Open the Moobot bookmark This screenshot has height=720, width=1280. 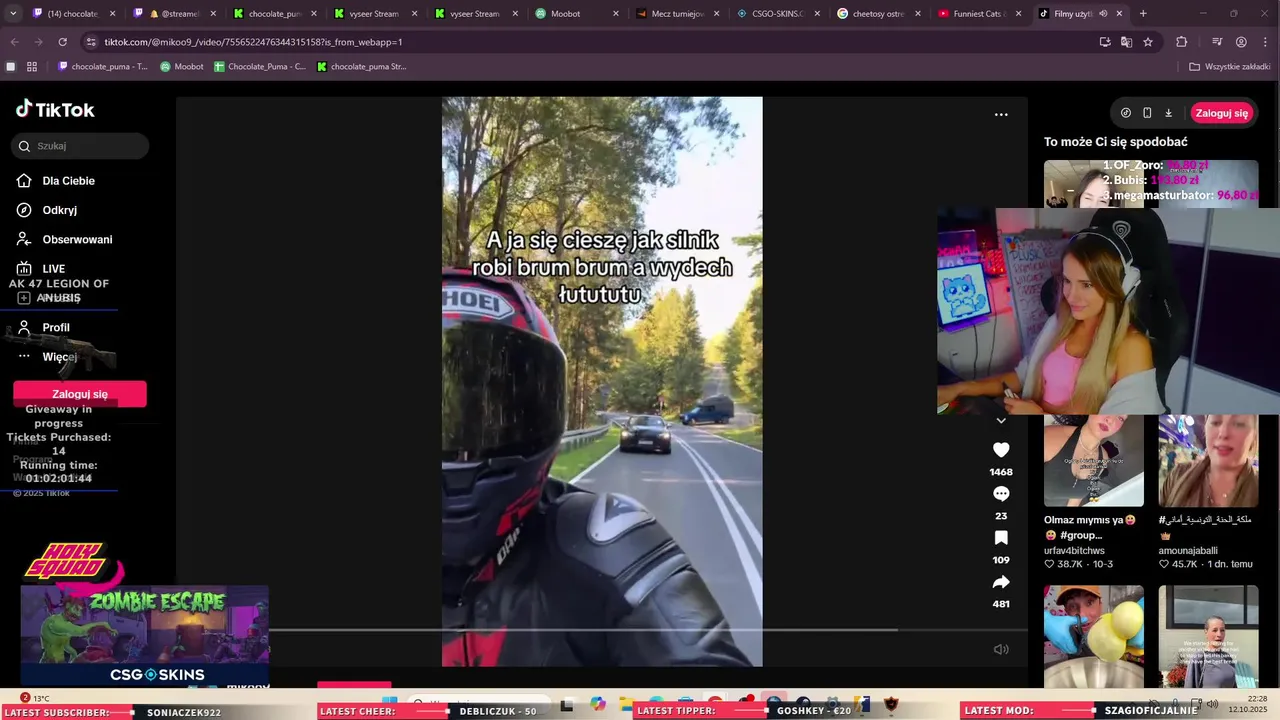[x=182, y=67]
